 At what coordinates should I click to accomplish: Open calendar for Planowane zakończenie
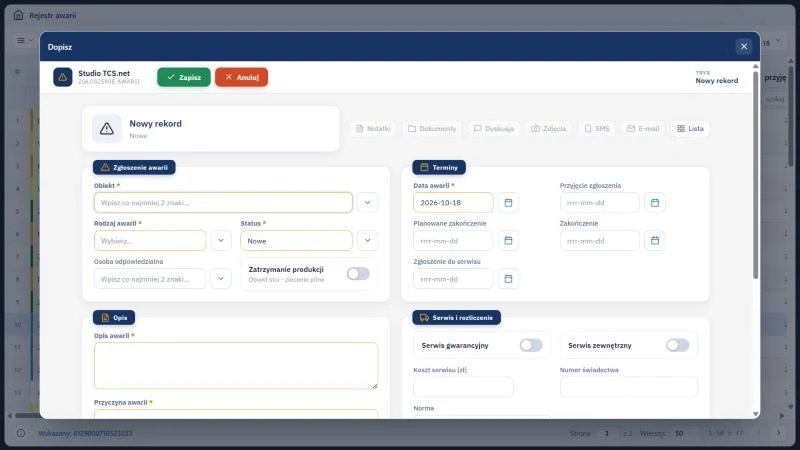click(508, 241)
